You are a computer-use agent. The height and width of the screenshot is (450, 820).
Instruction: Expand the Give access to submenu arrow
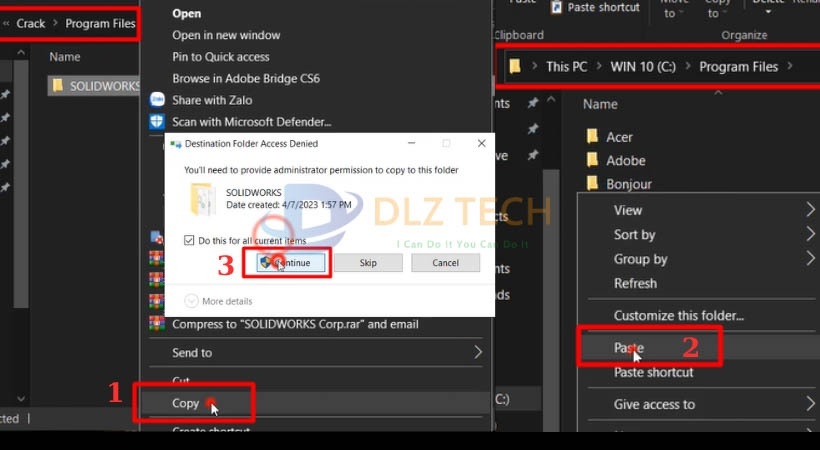(x=810, y=403)
